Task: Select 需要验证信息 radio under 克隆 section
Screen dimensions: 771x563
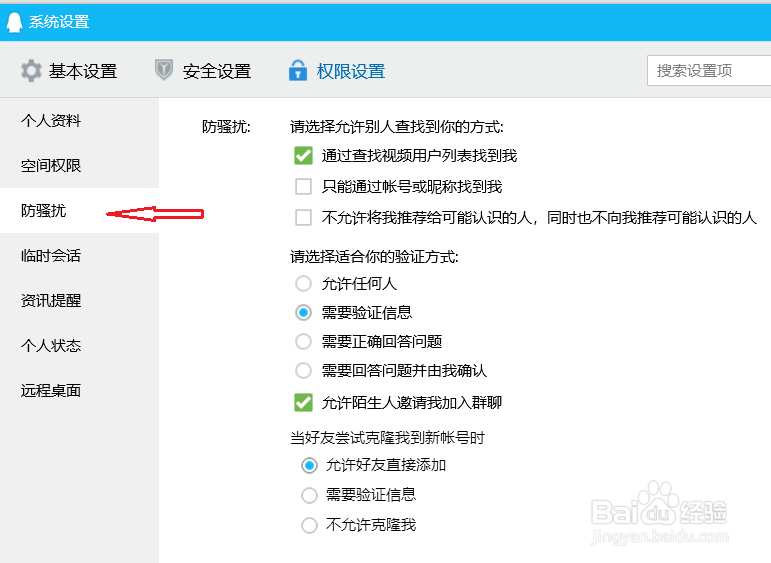Action: tap(309, 495)
